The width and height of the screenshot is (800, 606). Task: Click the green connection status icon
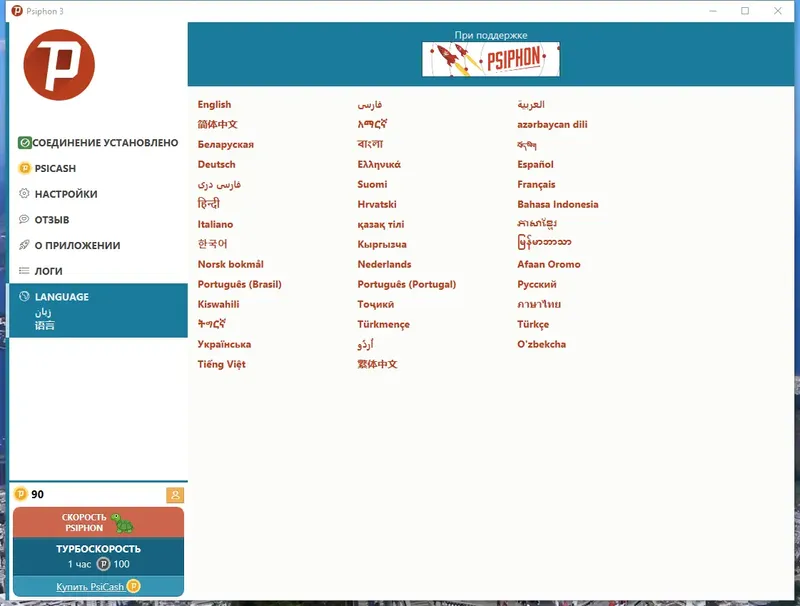pyautogui.click(x=24, y=143)
